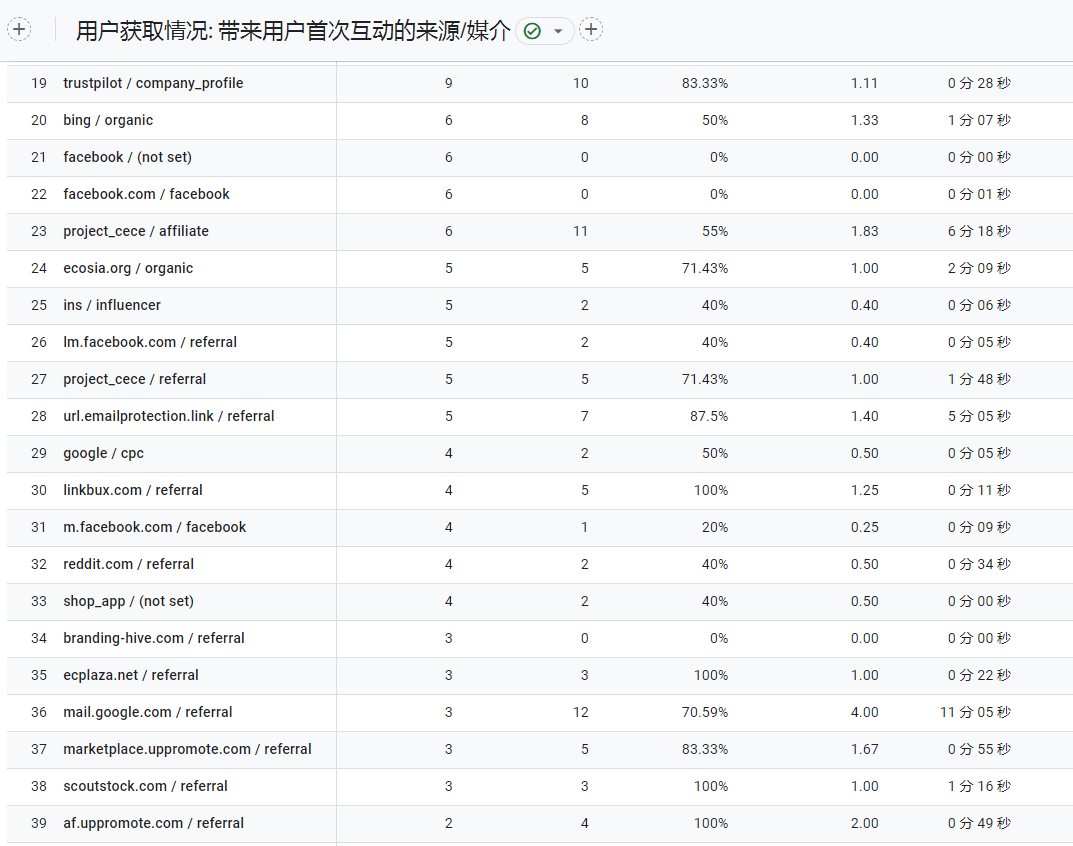Click value 4.00 in mail.google.com row

(864, 711)
